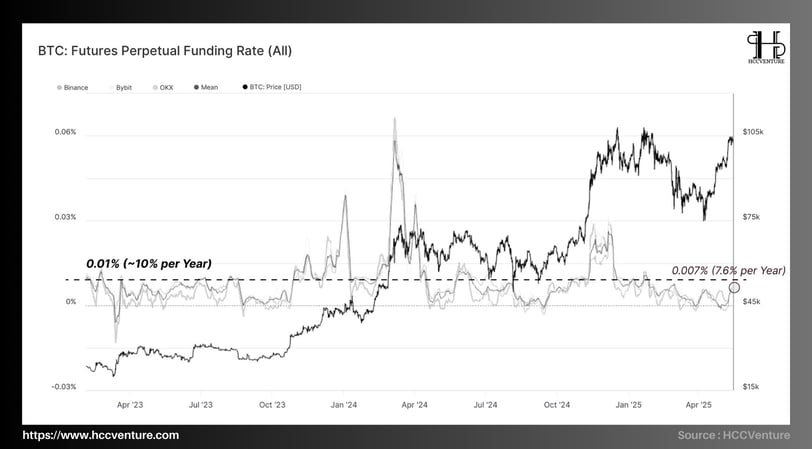Select the Jan '24 x-axis label
The height and width of the screenshot is (449, 812).
pos(344,405)
